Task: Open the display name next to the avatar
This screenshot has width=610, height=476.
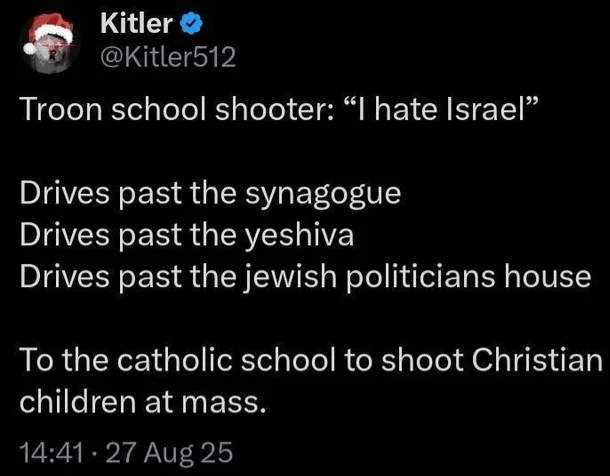Action: (x=136, y=23)
